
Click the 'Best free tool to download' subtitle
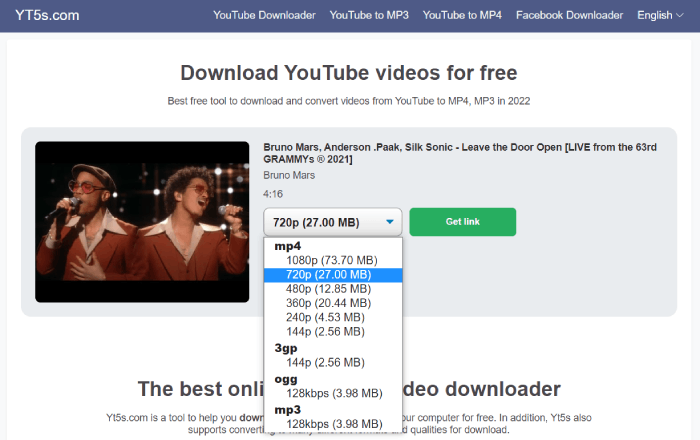pos(349,101)
